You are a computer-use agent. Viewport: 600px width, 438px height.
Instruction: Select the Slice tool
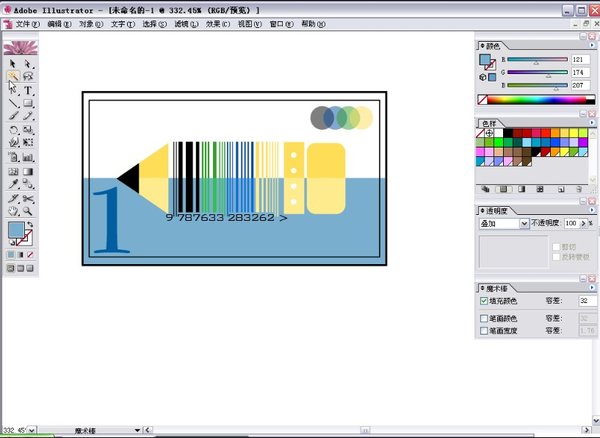pos(13,198)
